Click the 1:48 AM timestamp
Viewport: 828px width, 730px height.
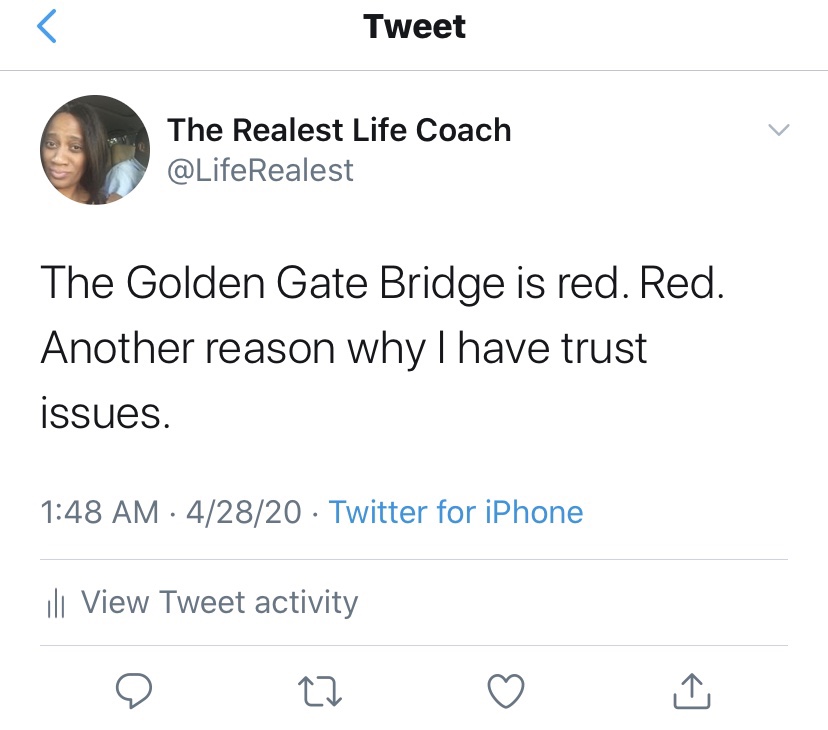point(99,512)
